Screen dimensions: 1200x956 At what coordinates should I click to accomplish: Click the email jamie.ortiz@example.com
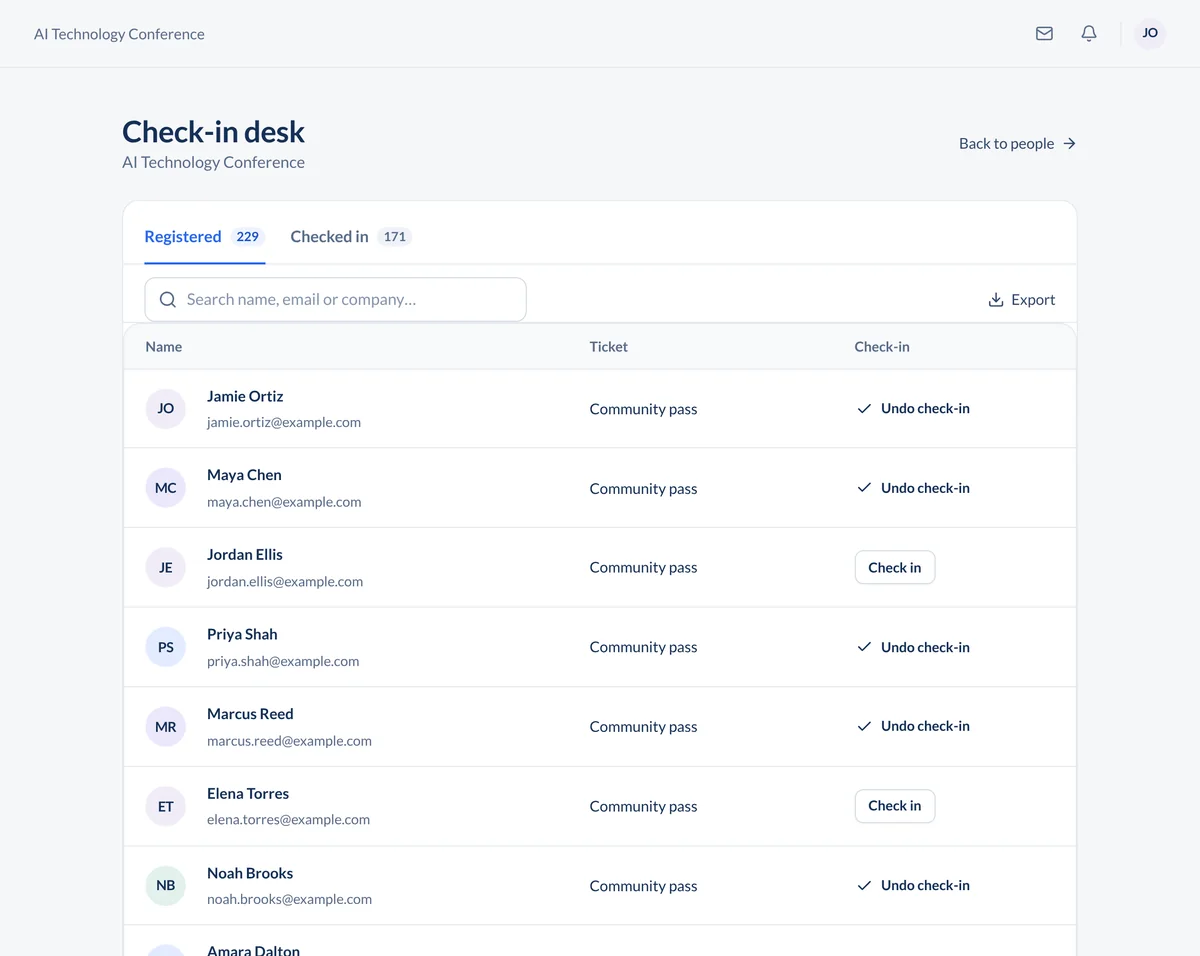coord(284,423)
